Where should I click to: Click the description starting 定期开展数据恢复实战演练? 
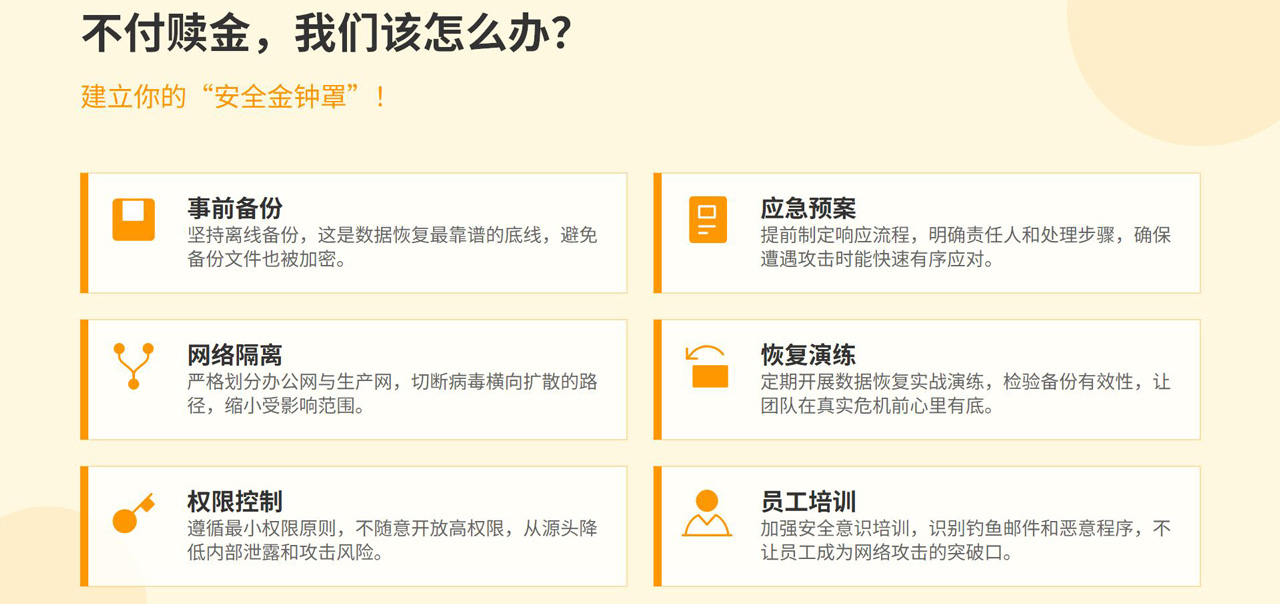(x=966, y=394)
